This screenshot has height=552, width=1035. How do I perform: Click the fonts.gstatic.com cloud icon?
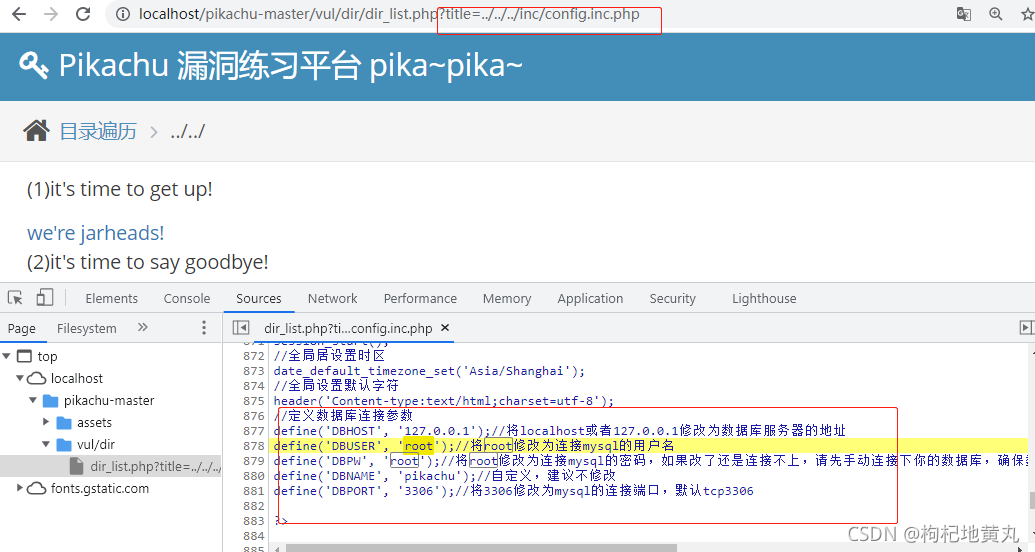(36, 489)
